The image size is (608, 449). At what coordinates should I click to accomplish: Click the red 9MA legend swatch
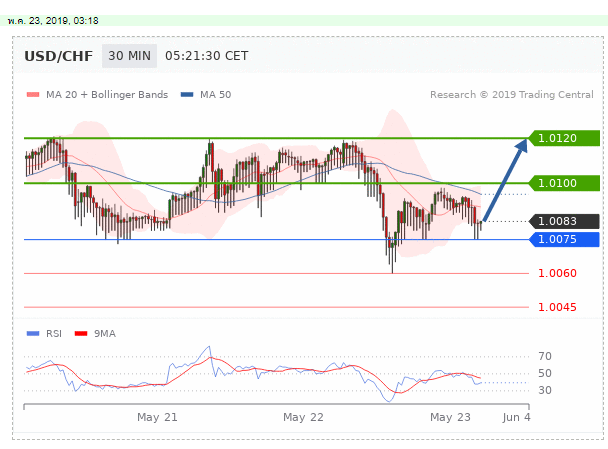[81, 333]
